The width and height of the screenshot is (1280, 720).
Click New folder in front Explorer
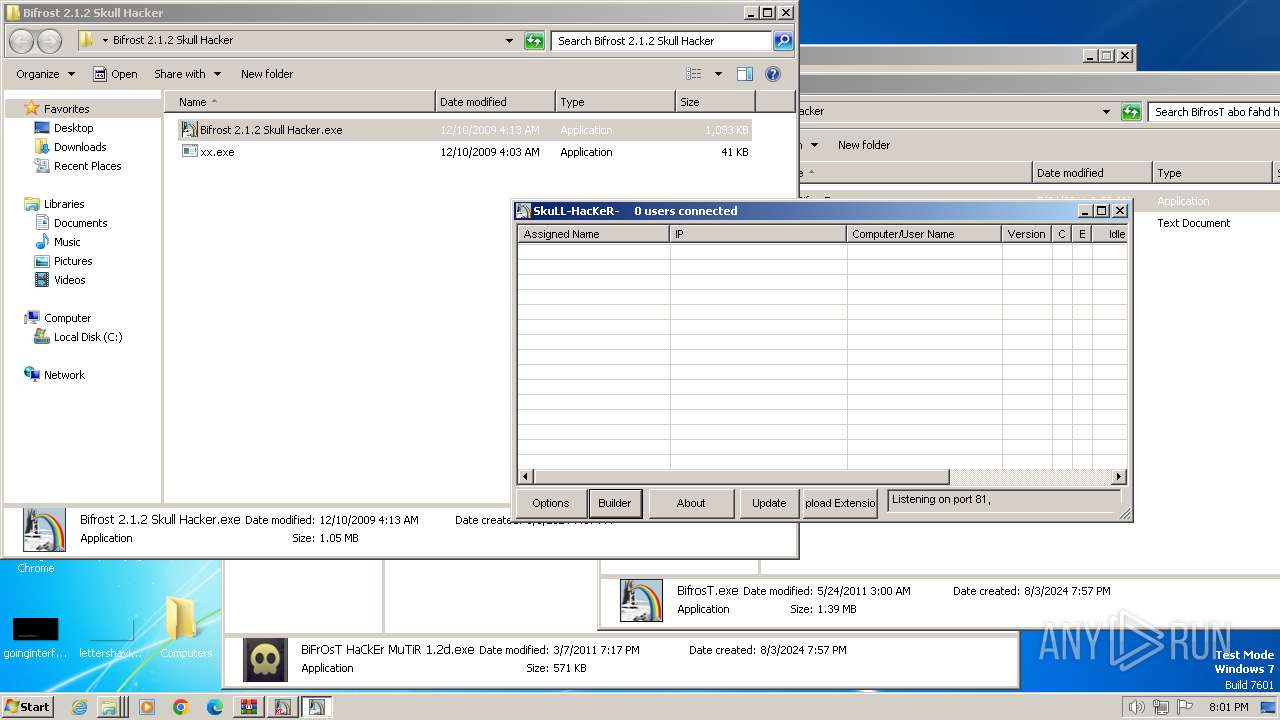267,74
